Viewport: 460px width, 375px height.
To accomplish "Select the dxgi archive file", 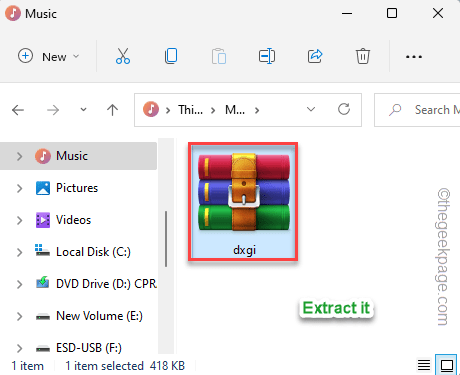I will (x=243, y=202).
